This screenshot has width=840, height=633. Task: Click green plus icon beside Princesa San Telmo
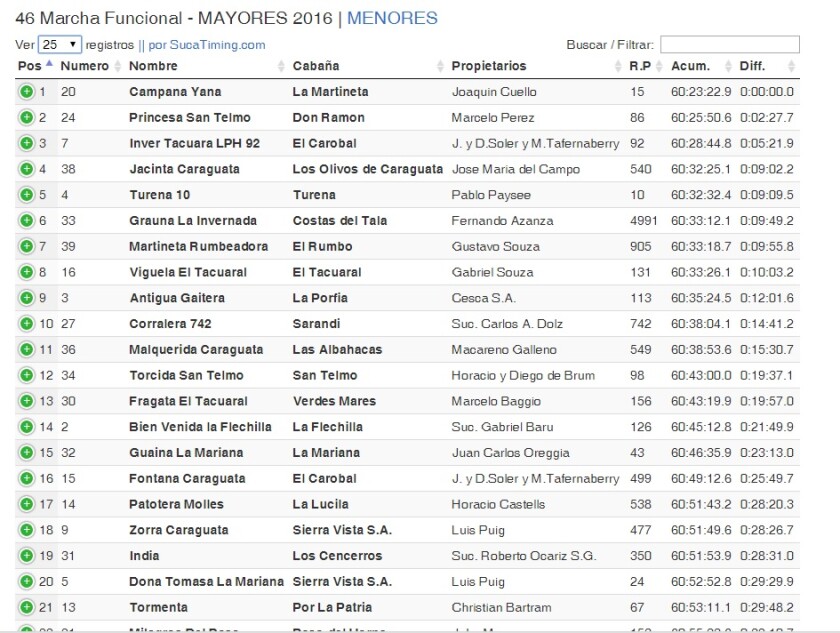coord(26,118)
